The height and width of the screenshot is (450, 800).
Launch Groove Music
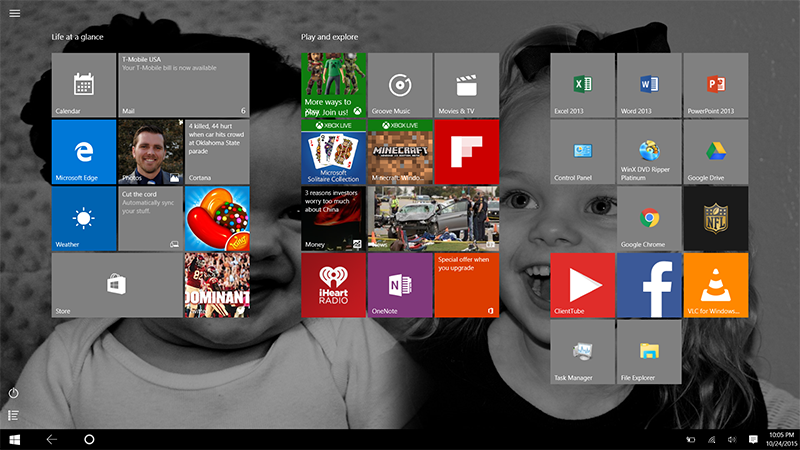click(x=400, y=85)
